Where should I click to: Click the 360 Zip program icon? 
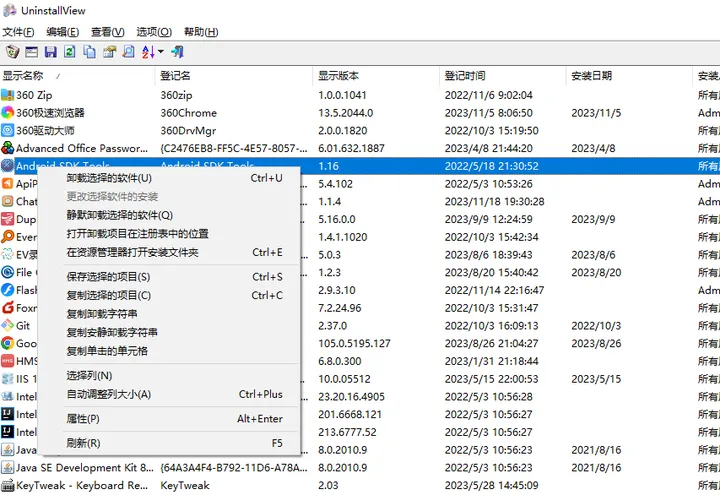coord(7,95)
